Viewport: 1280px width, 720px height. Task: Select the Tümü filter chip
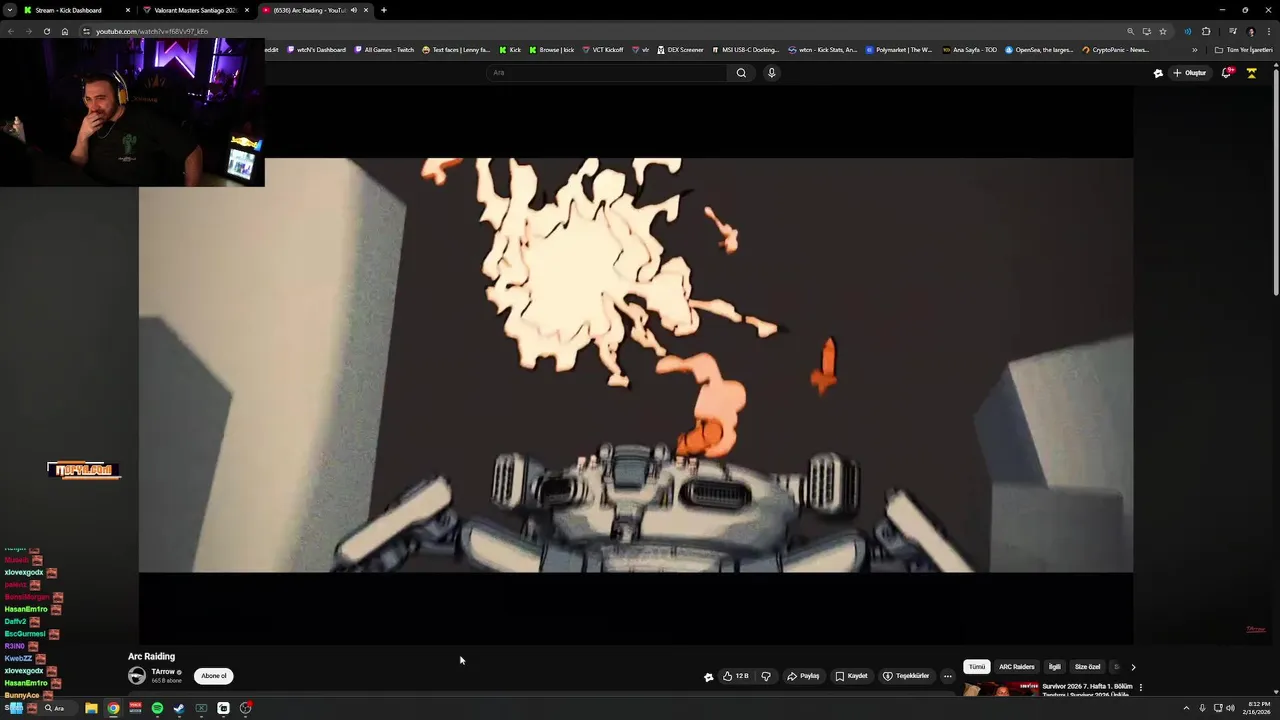point(977,667)
